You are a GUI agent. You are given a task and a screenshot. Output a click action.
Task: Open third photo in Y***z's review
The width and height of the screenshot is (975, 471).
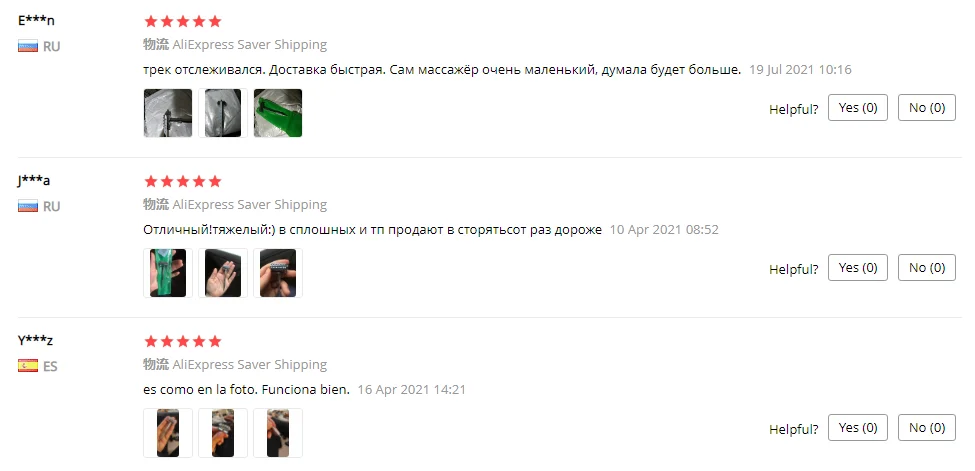(x=278, y=432)
